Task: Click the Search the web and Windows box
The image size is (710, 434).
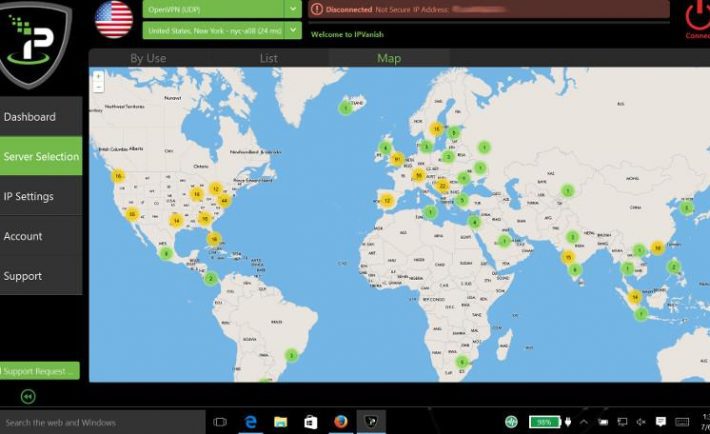Action: coord(100,423)
